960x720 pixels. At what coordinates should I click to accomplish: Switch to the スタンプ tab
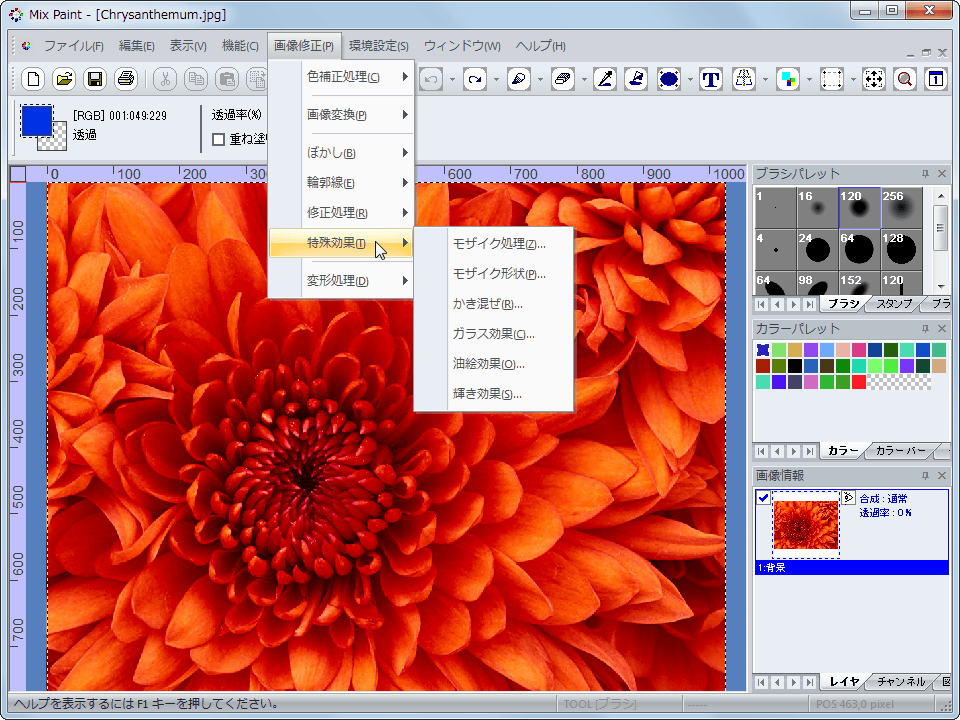pyautogui.click(x=893, y=304)
